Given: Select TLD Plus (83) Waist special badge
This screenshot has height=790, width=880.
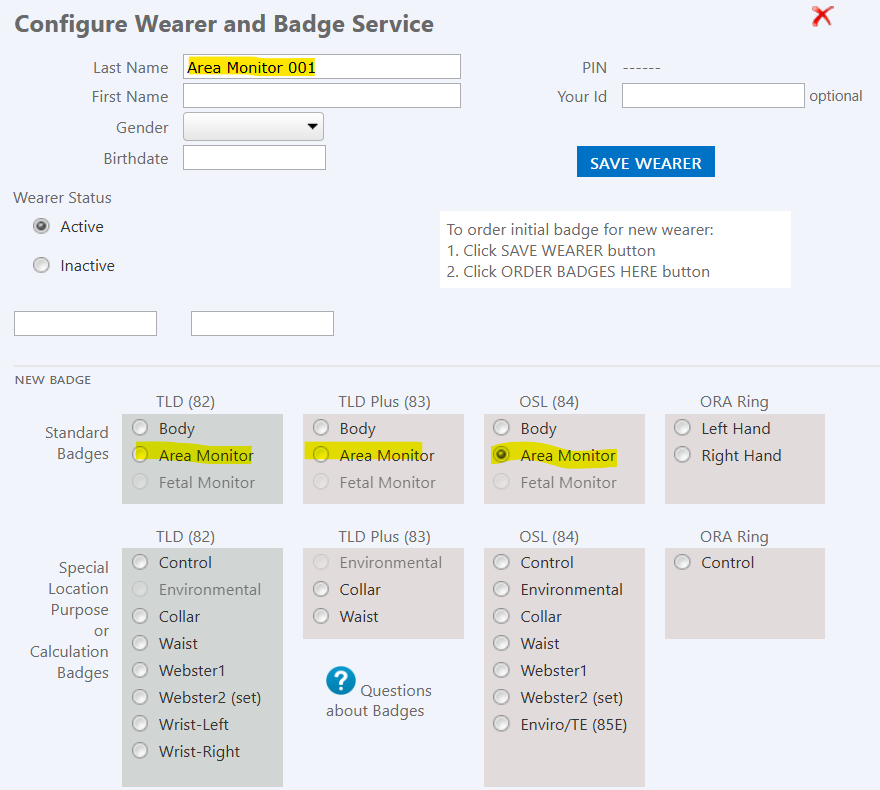Looking at the screenshot, I should (321, 617).
